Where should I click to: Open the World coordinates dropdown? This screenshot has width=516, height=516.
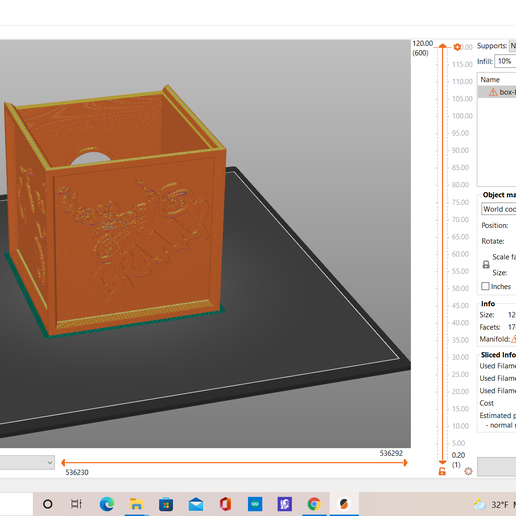tap(498, 209)
